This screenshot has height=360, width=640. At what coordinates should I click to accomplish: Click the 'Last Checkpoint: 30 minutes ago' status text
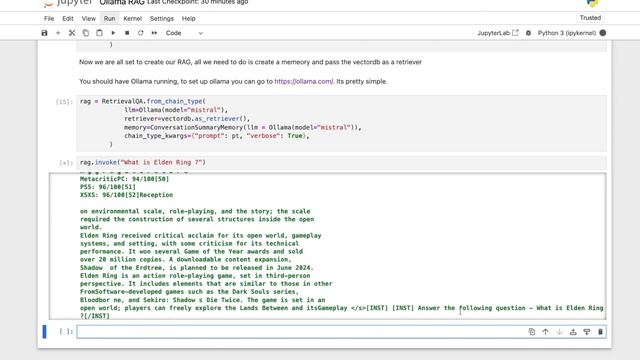tap(198, 2)
